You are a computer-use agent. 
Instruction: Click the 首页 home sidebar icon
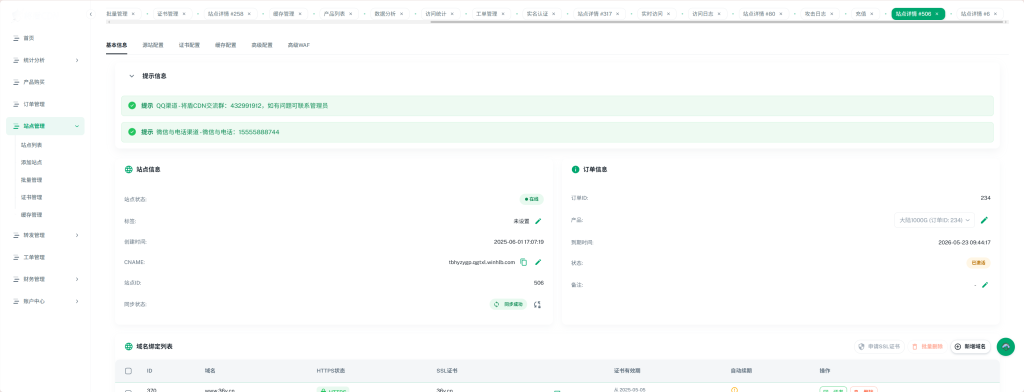[x=16, y=38]
